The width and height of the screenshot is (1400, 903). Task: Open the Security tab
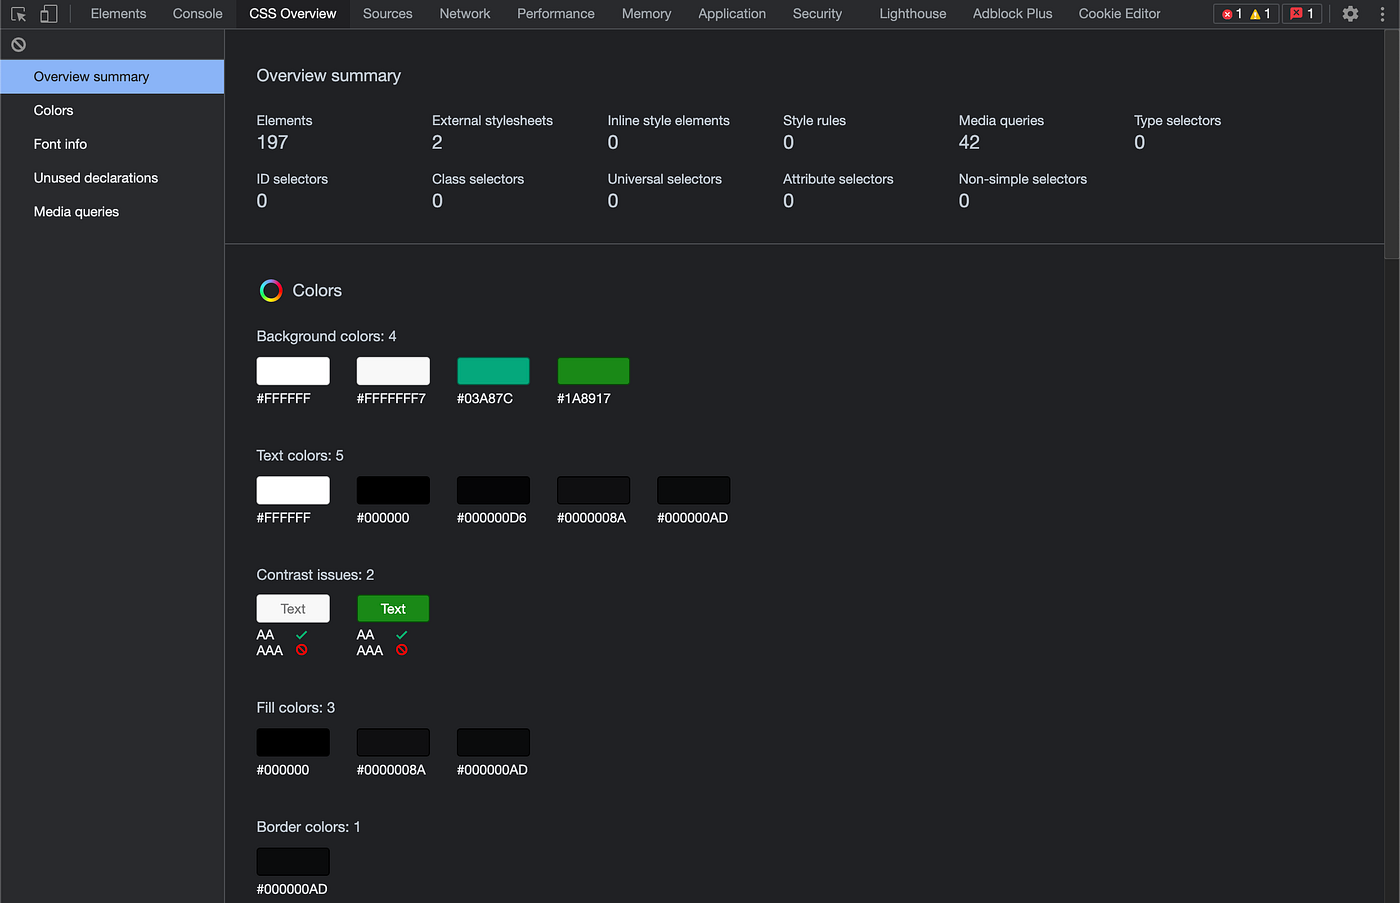click(x=817, y=14)
